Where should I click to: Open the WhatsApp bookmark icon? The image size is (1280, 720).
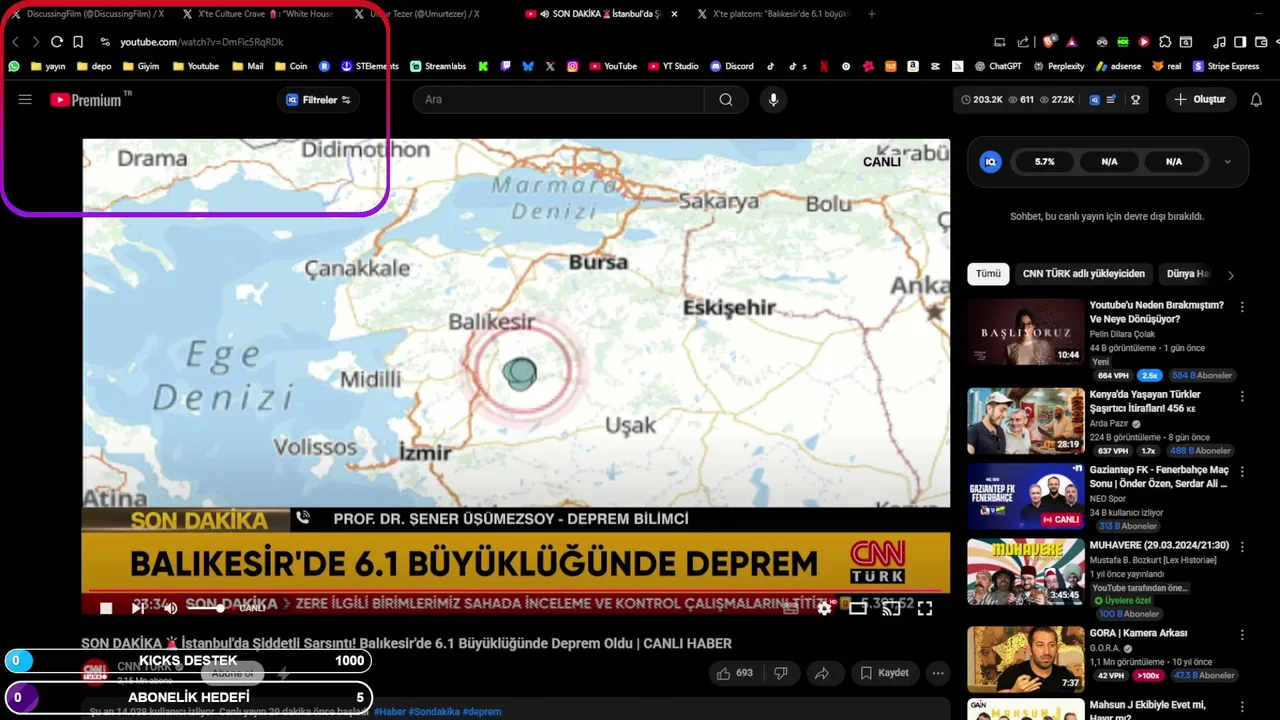coord(14,66)
